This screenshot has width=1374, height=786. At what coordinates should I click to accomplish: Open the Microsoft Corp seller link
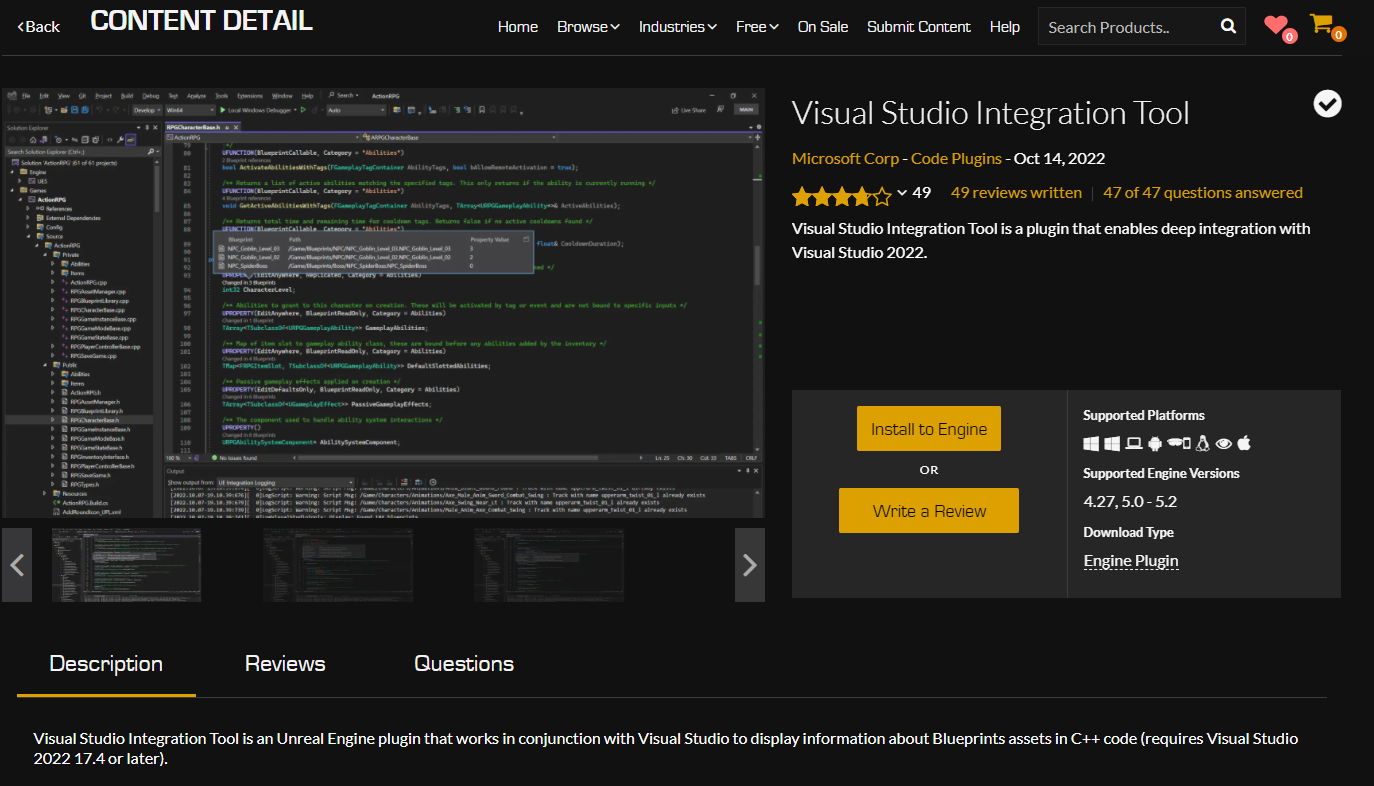pos(845,158)
